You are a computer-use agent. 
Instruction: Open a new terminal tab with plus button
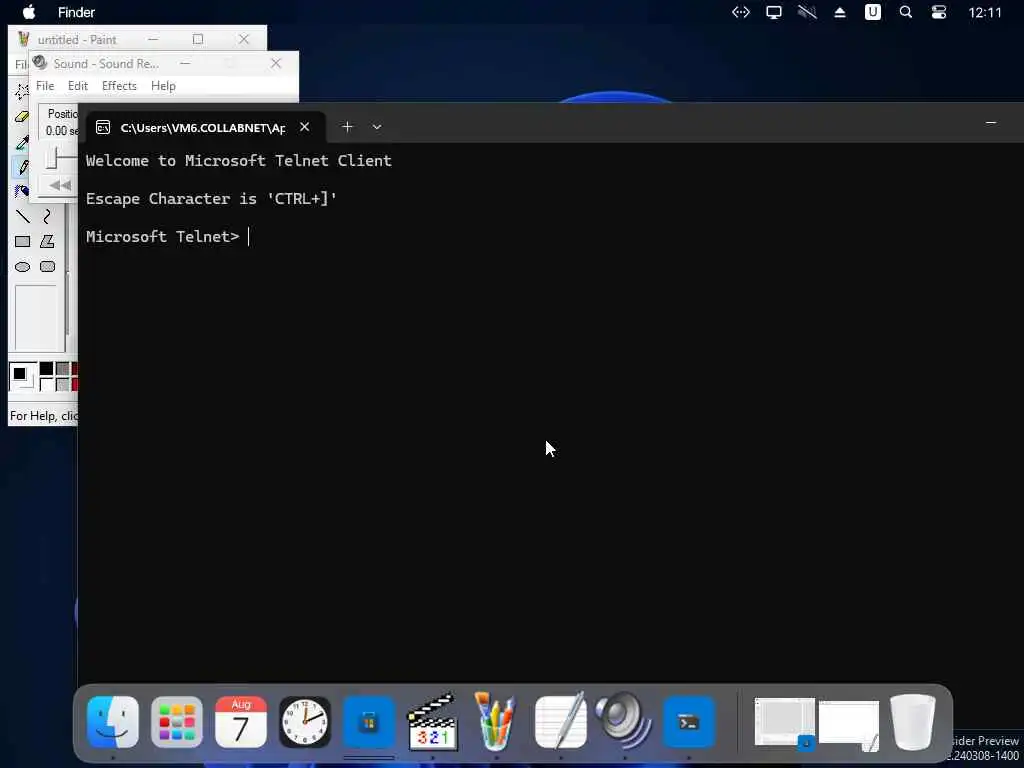tap(347, 127)
